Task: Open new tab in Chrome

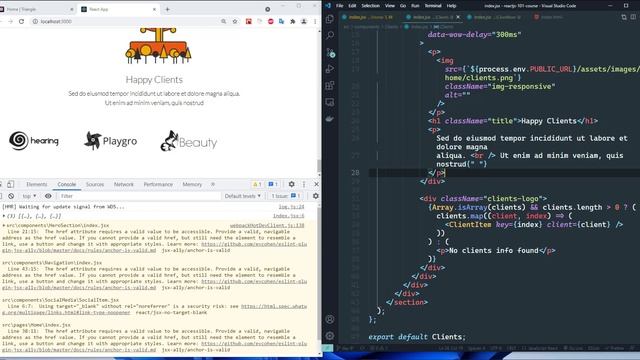Action: click(167, 9)
